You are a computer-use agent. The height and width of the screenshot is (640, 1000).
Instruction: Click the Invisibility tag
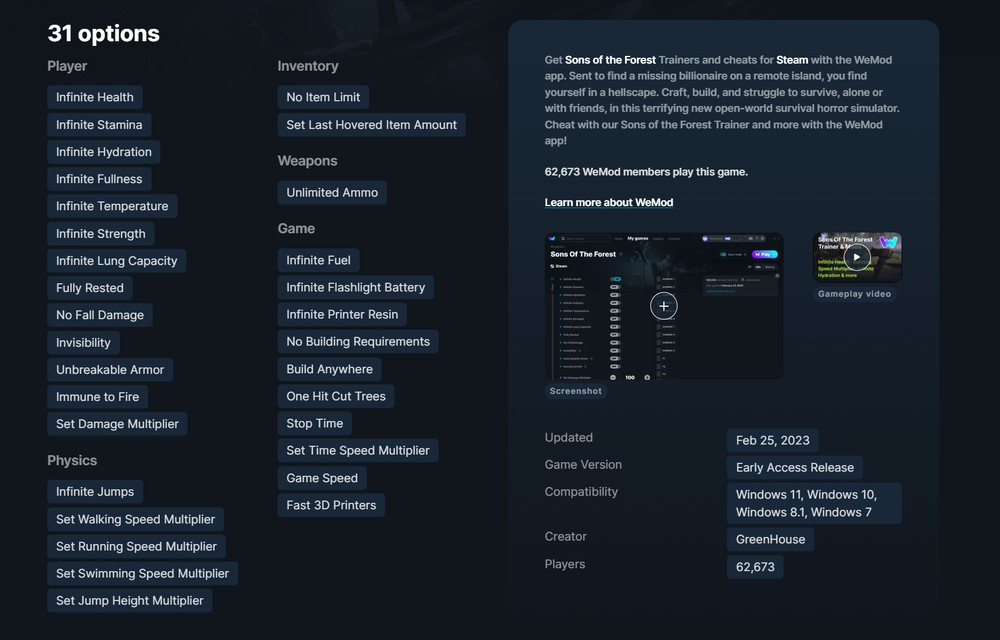(x=83, y=342)
